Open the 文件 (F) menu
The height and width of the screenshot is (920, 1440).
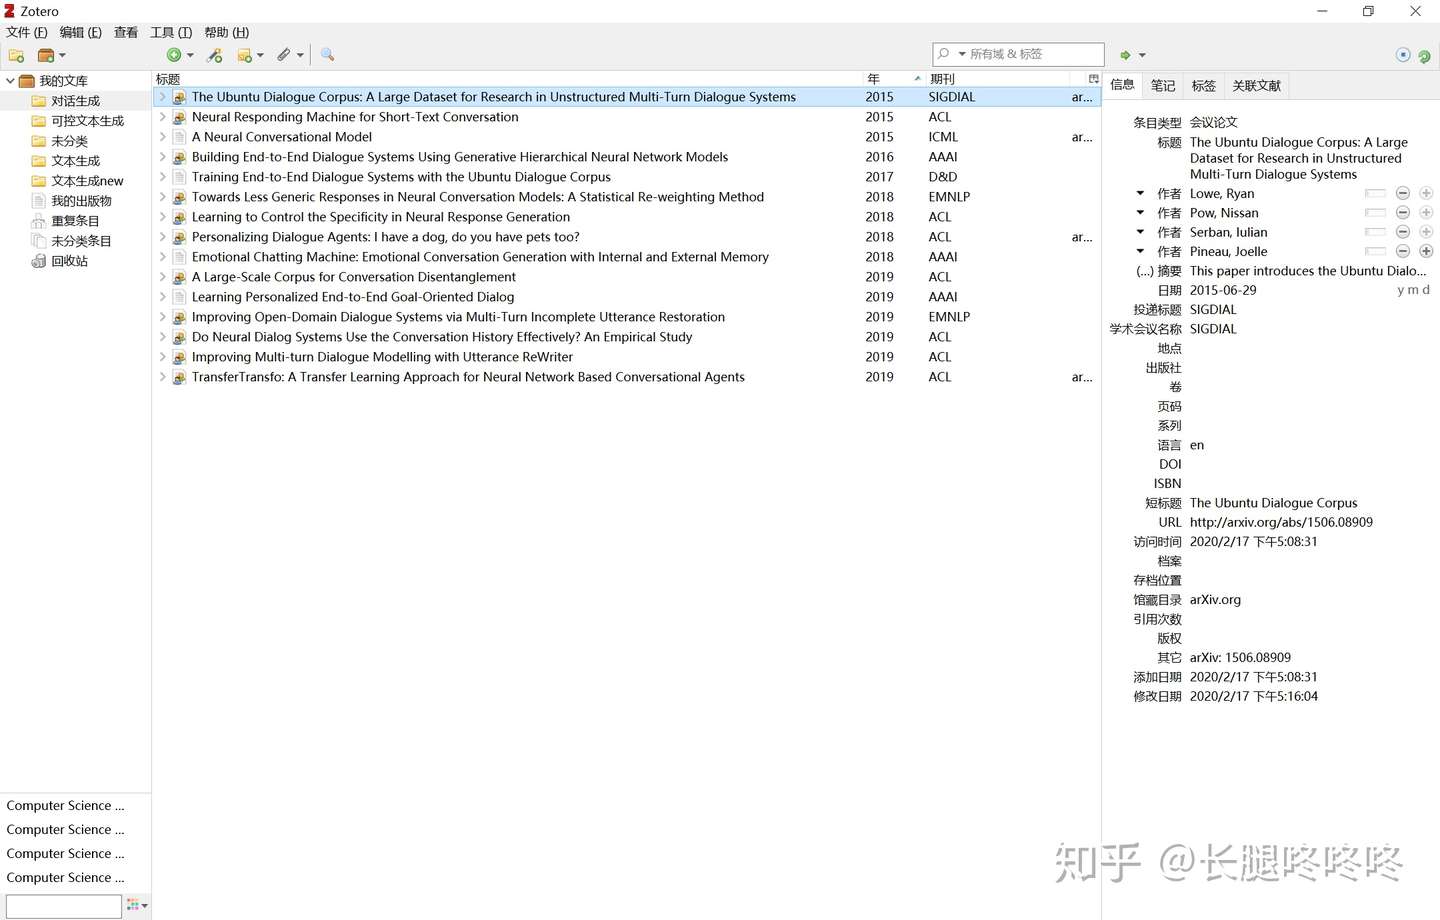26,32
